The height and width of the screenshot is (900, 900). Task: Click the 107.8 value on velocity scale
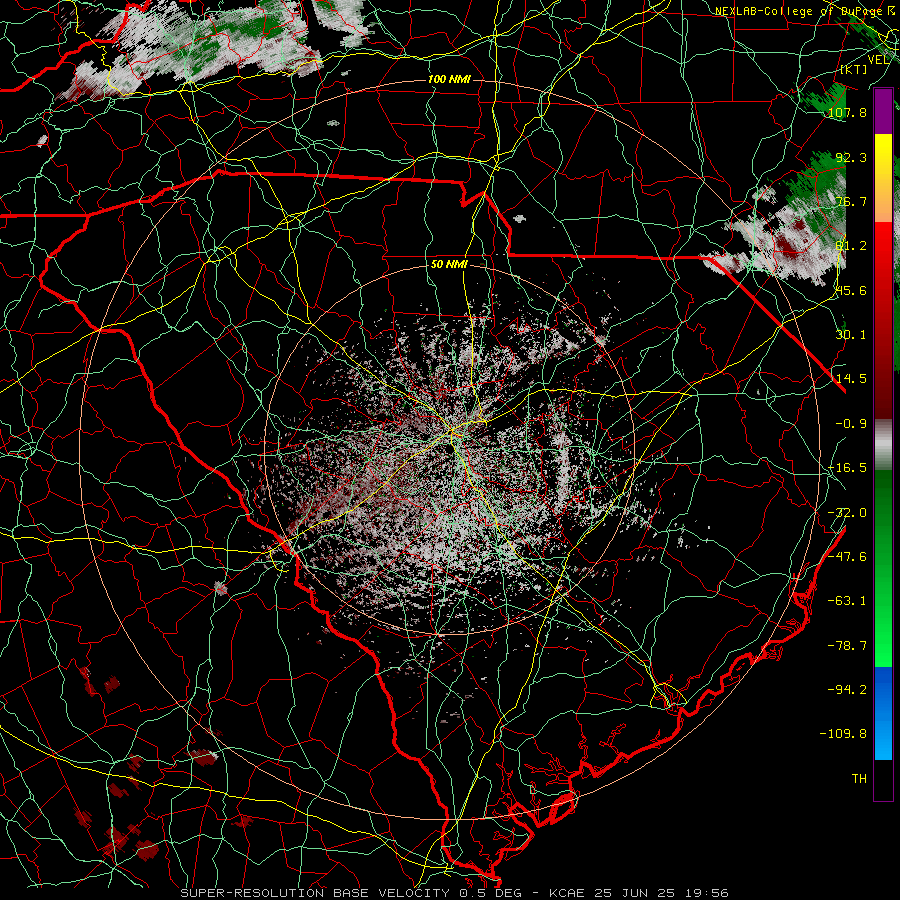pos(847,112)
